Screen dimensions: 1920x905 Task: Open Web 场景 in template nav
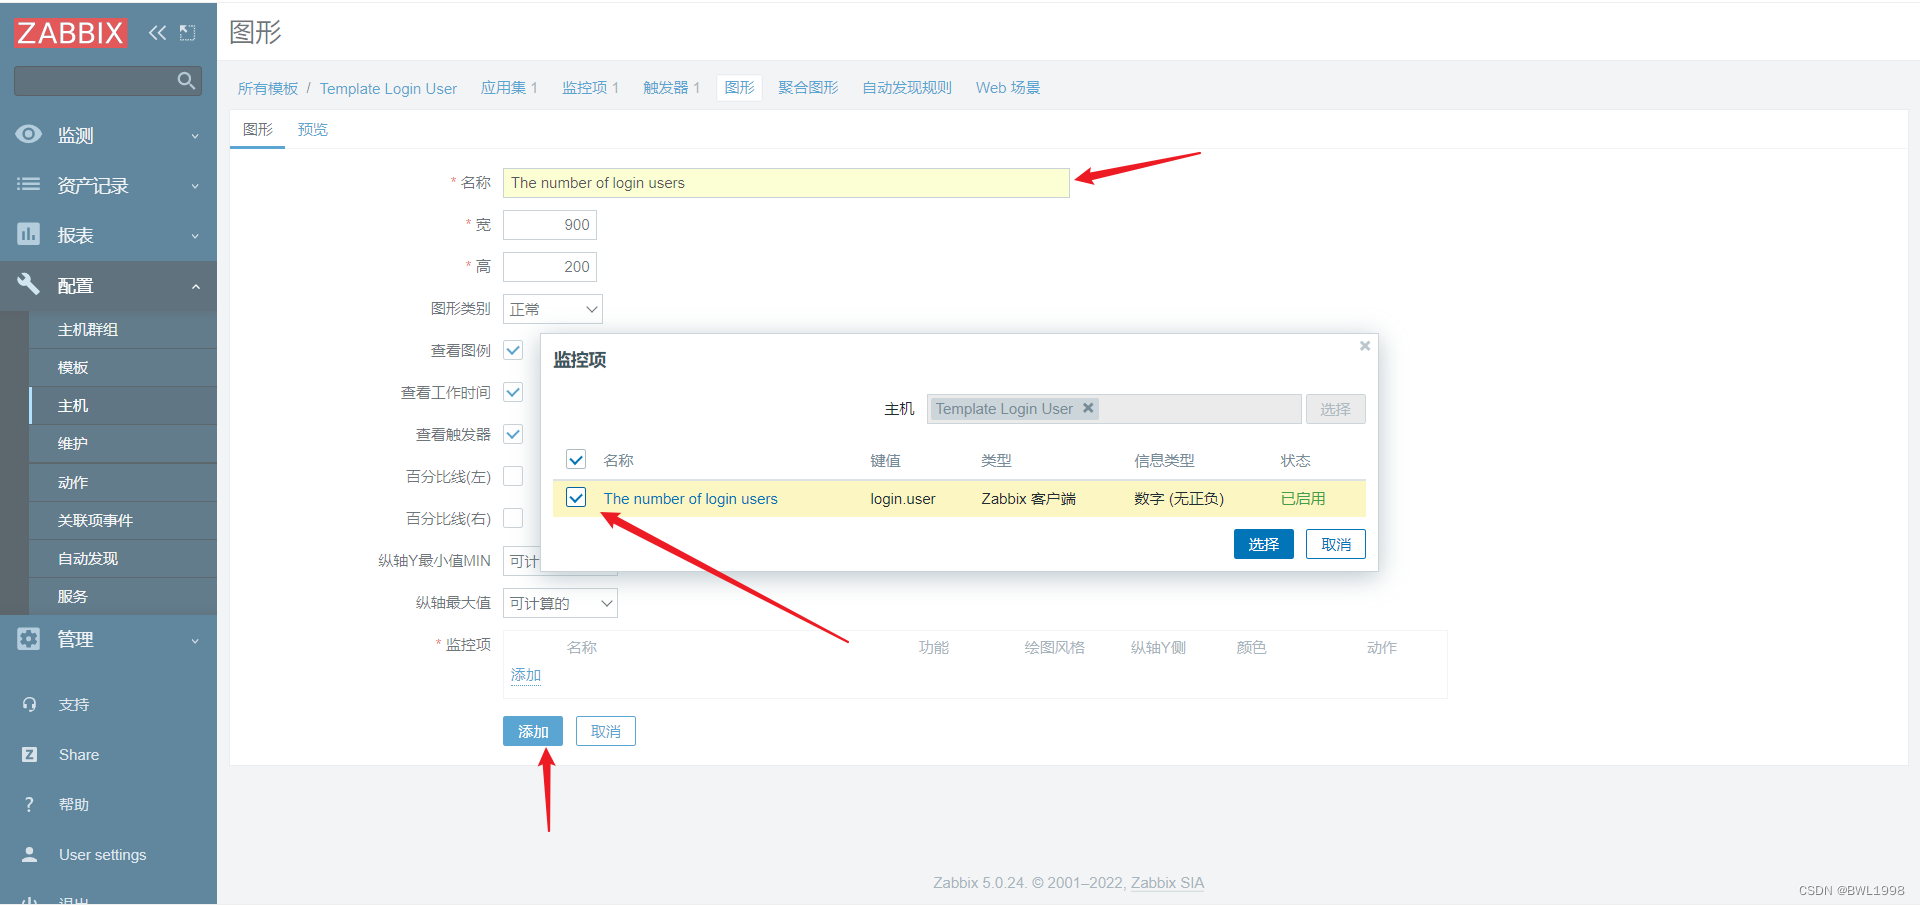click(1008, 88)
